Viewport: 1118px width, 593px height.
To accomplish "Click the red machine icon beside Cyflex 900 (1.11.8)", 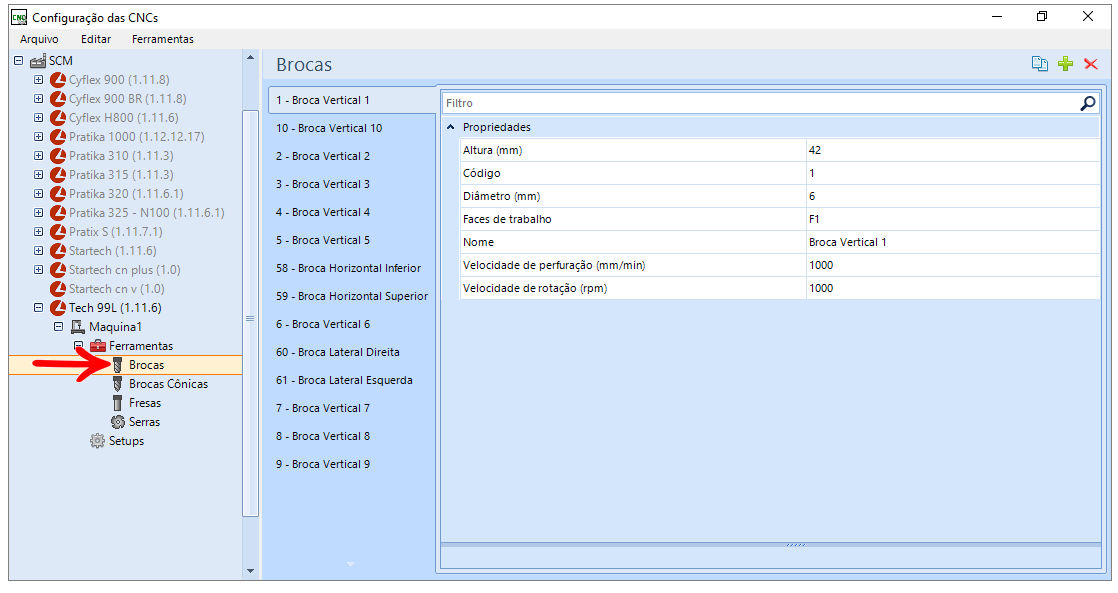I will (x=58, y=80).
